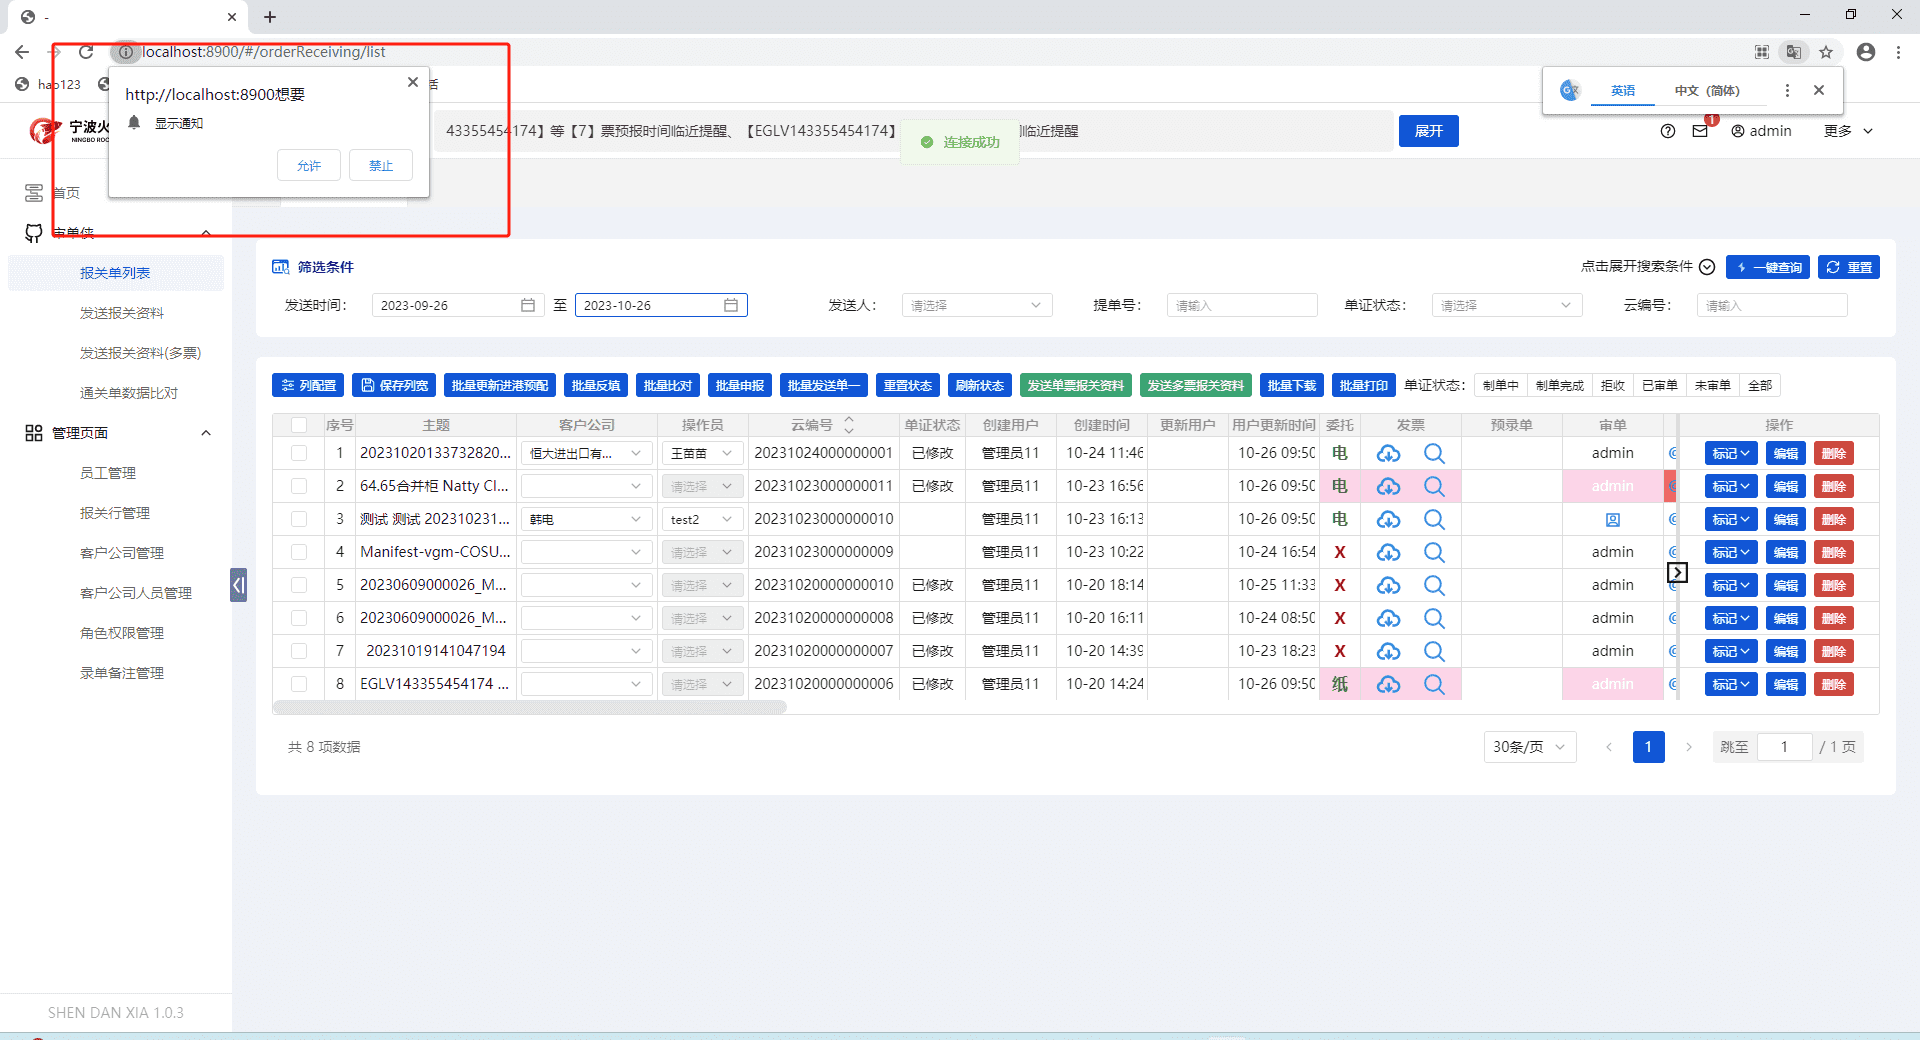Open the translate page icon in address bar
This screenshot has height=1040, width=1920.
[1794, 52]
